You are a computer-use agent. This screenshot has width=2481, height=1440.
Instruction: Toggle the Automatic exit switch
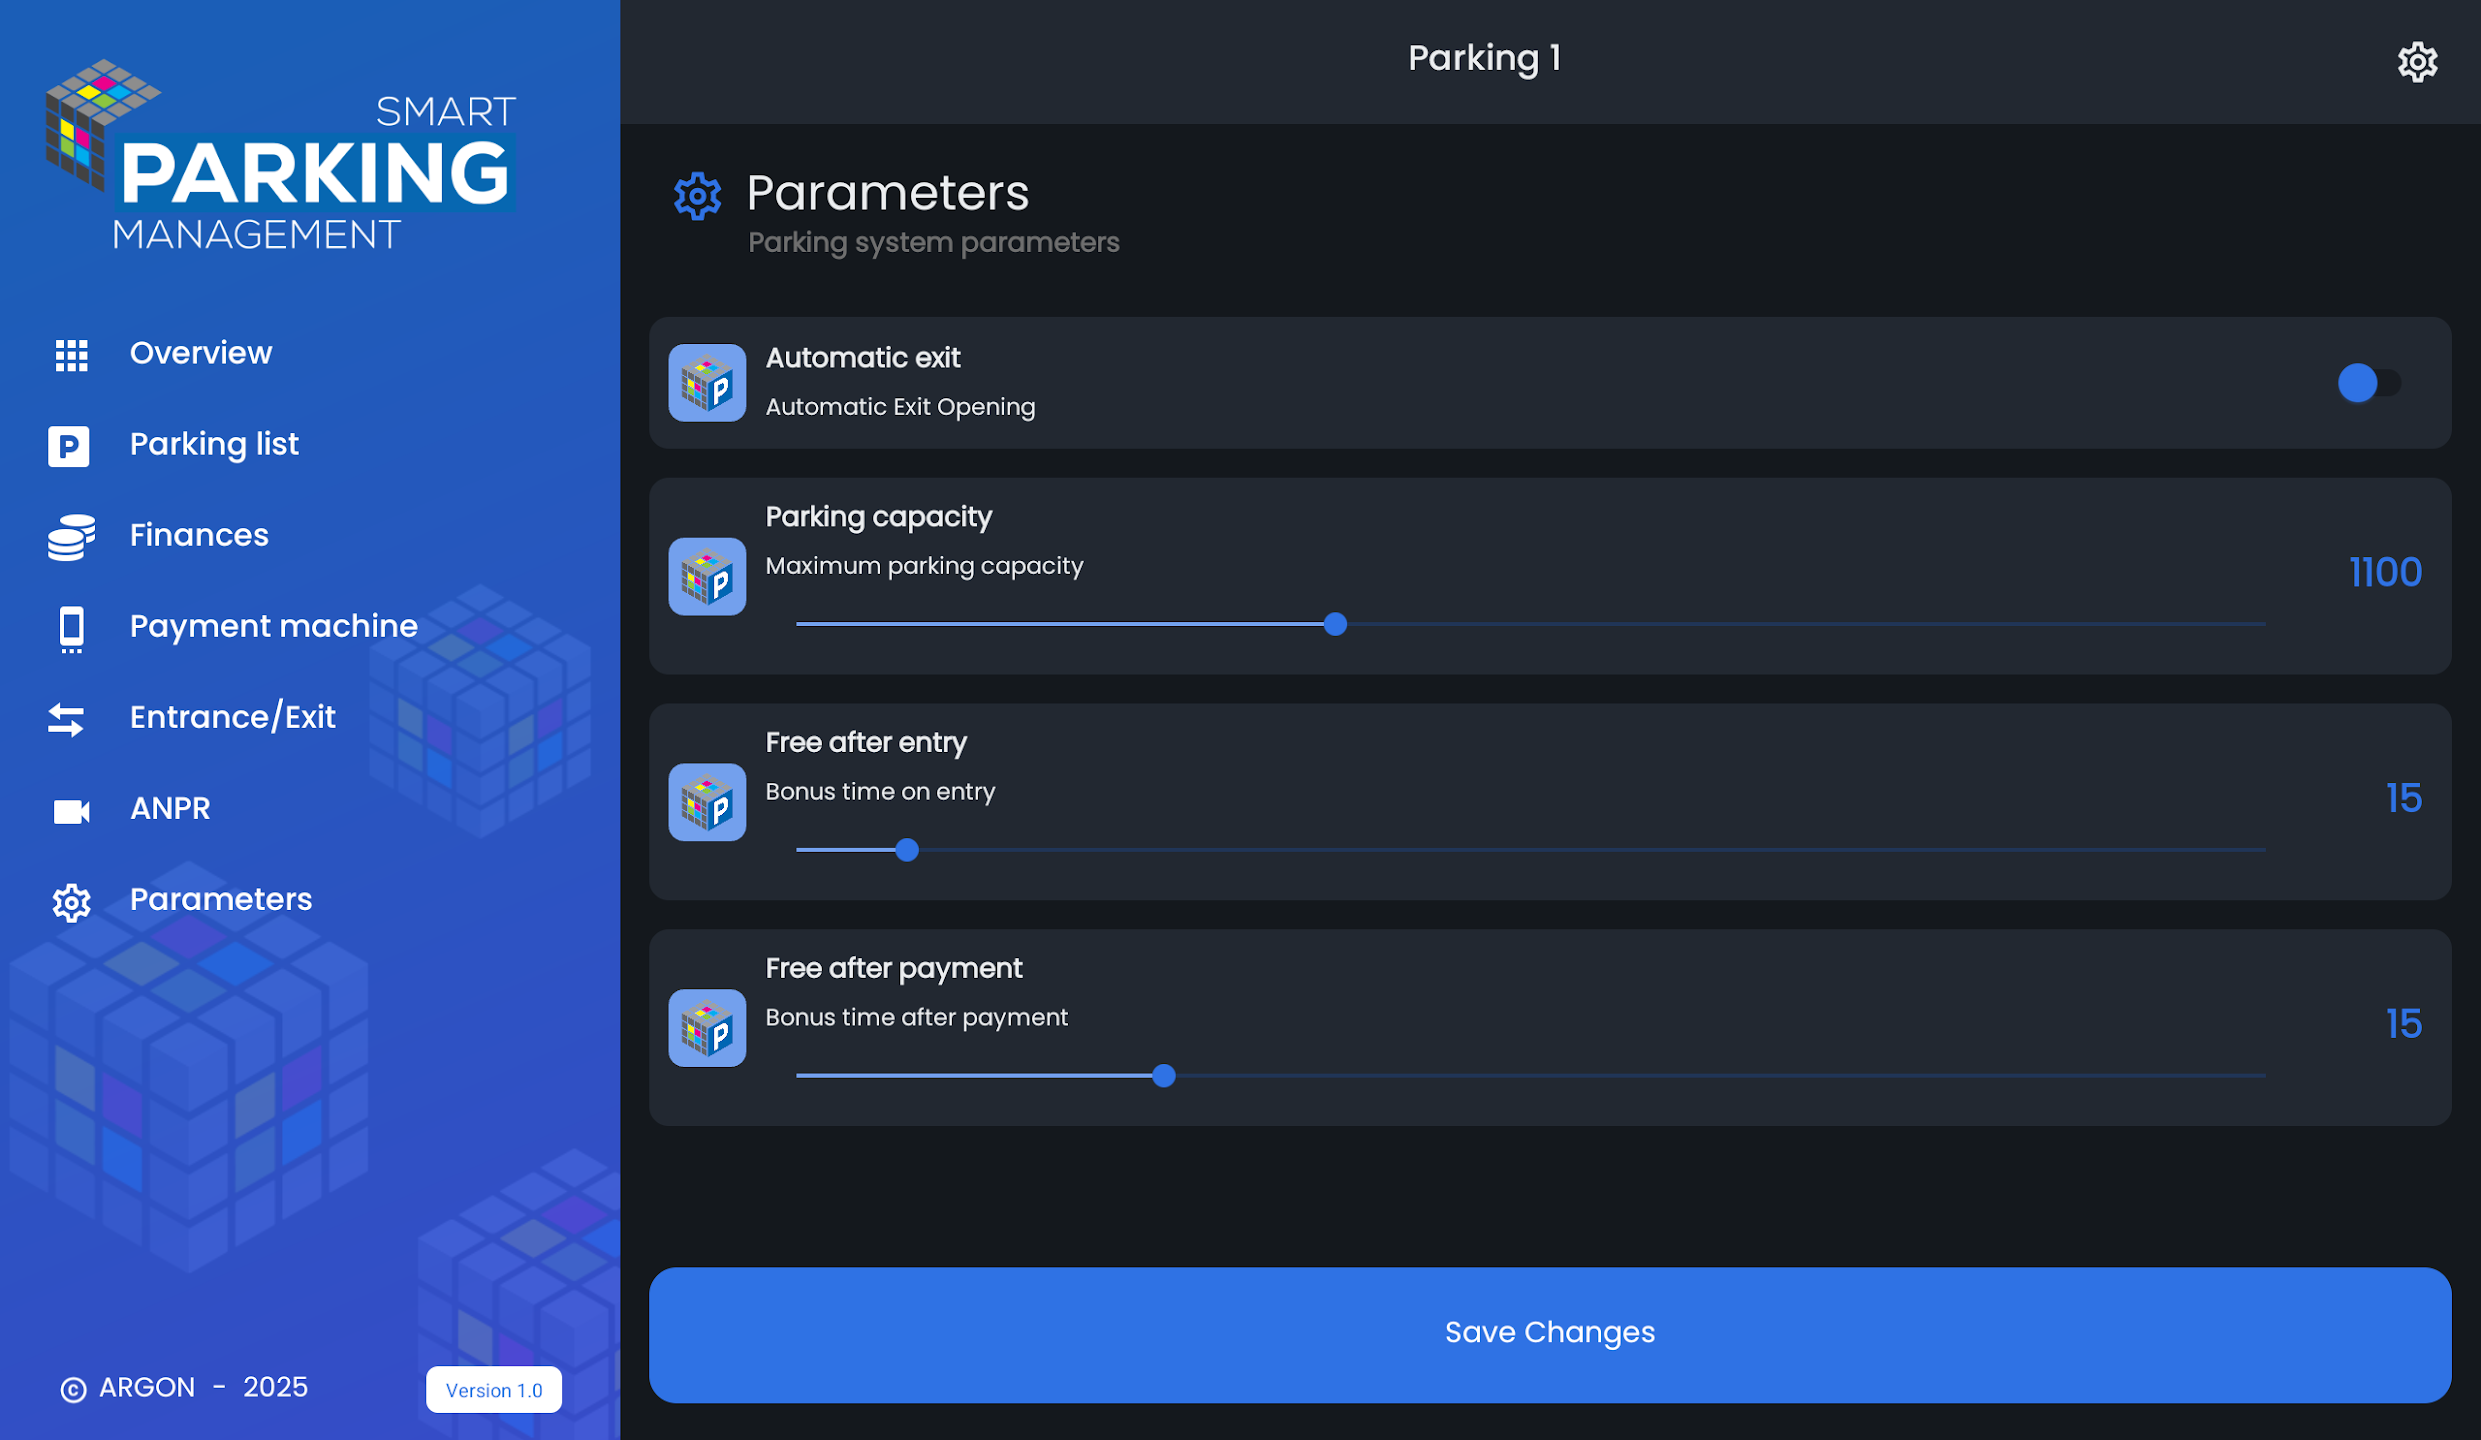(2368, 383)
